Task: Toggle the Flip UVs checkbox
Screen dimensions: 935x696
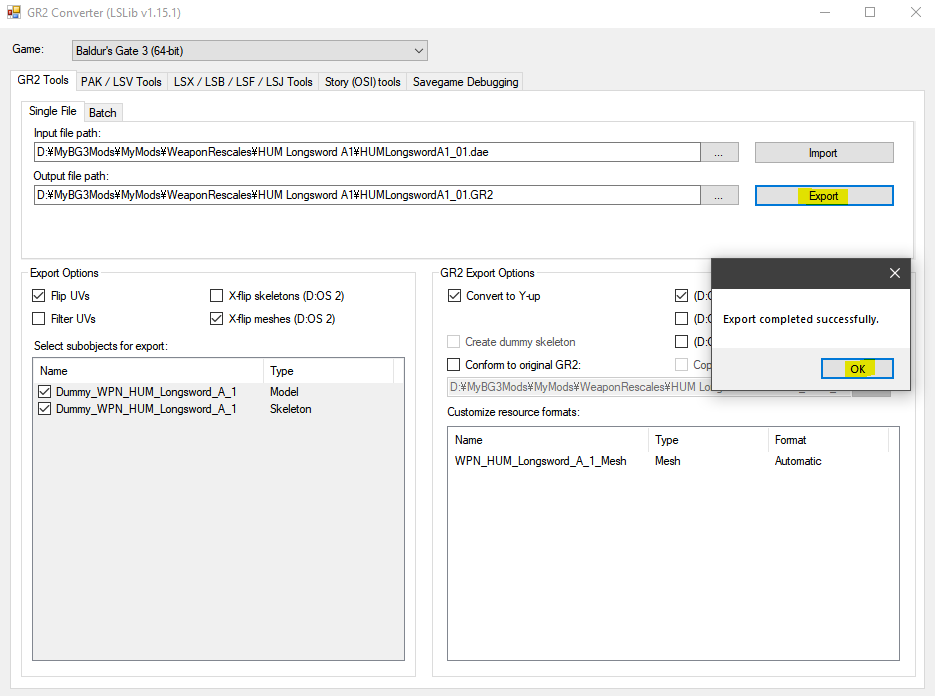Action: (39, 296)
